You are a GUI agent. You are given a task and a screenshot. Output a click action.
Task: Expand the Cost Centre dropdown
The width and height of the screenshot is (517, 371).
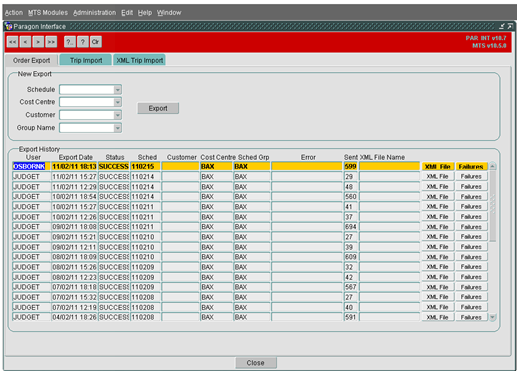117,102
